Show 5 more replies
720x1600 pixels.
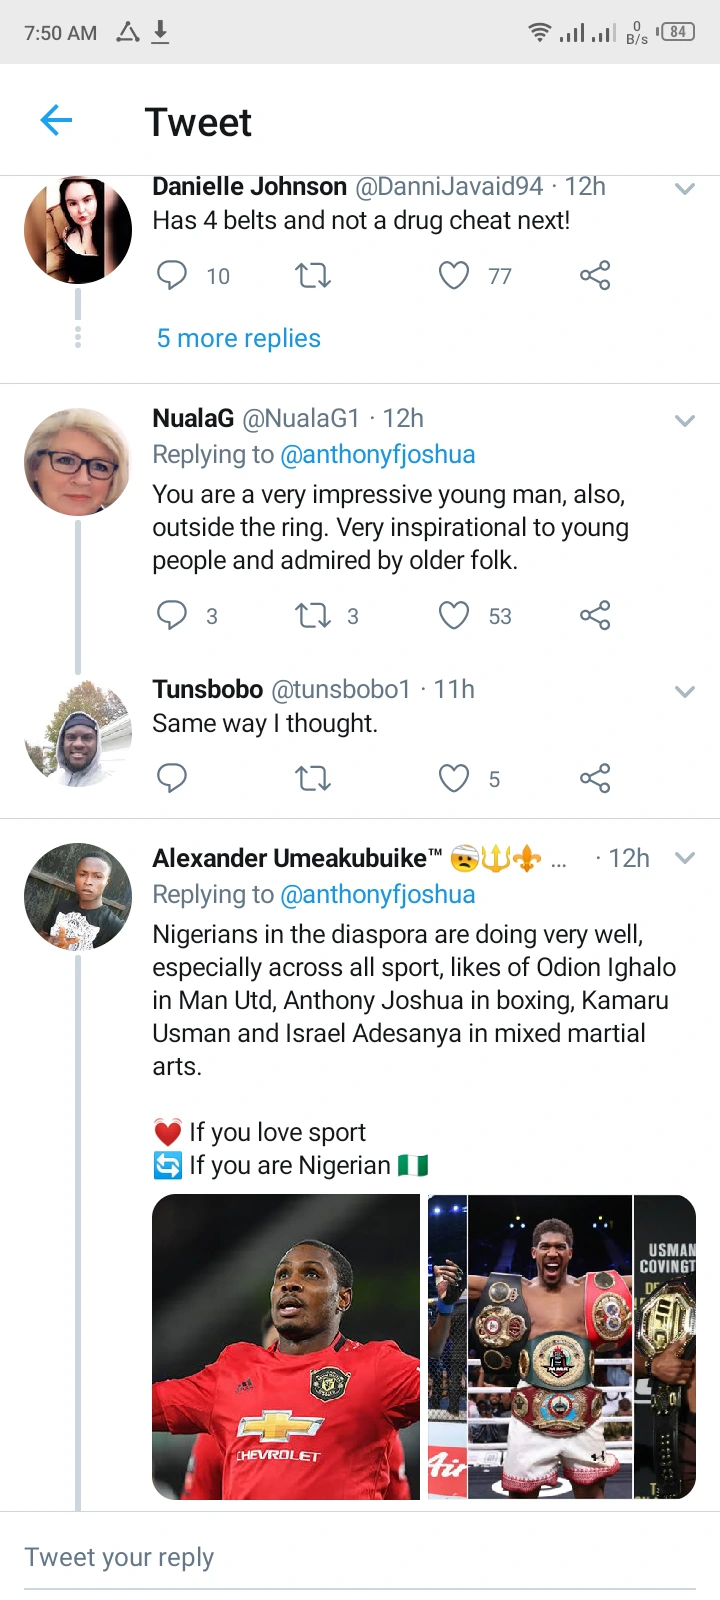pos(239,338)
